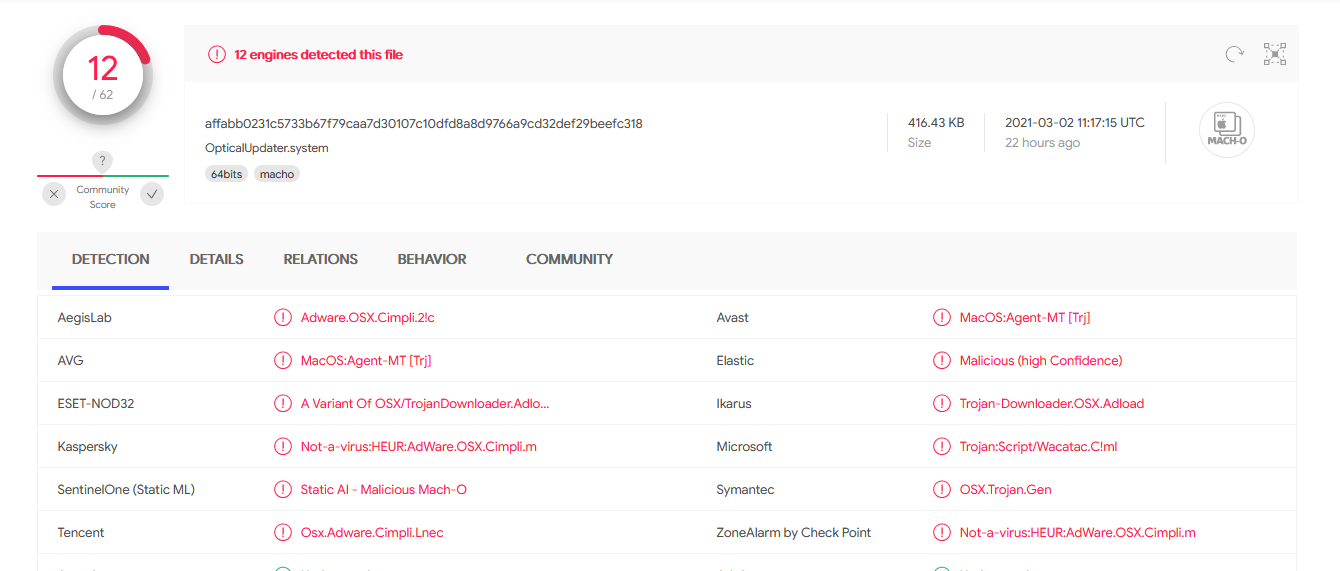Open the similarity graph icon
The height and width of the screenshot is (571, 1340).
[x=1275, y=55]
